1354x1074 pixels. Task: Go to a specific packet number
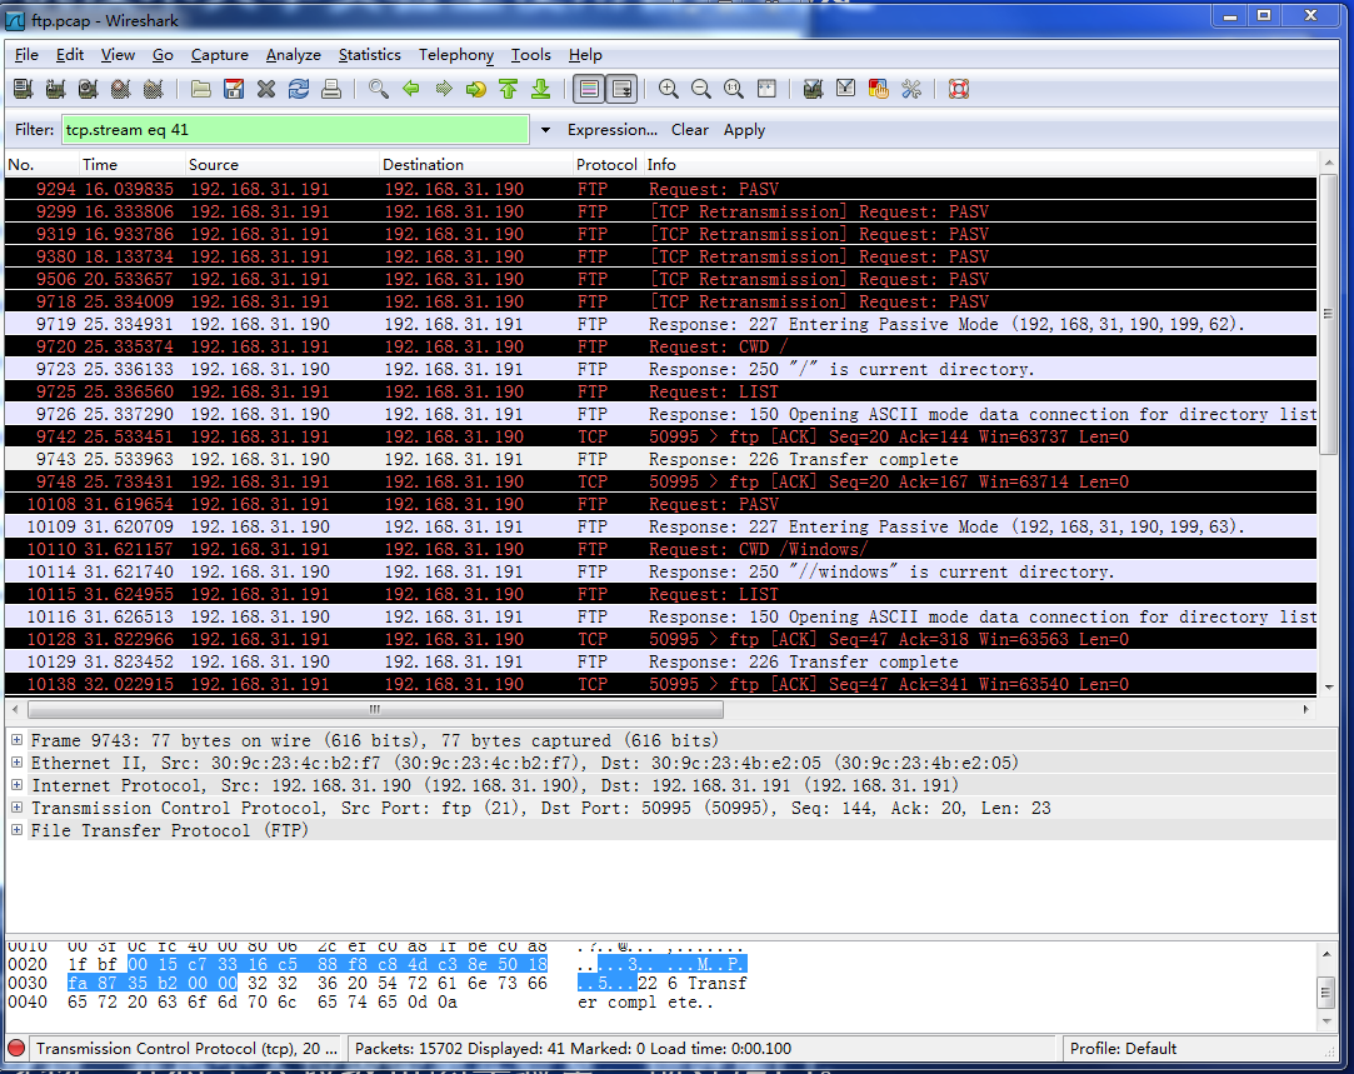[476, 89]
